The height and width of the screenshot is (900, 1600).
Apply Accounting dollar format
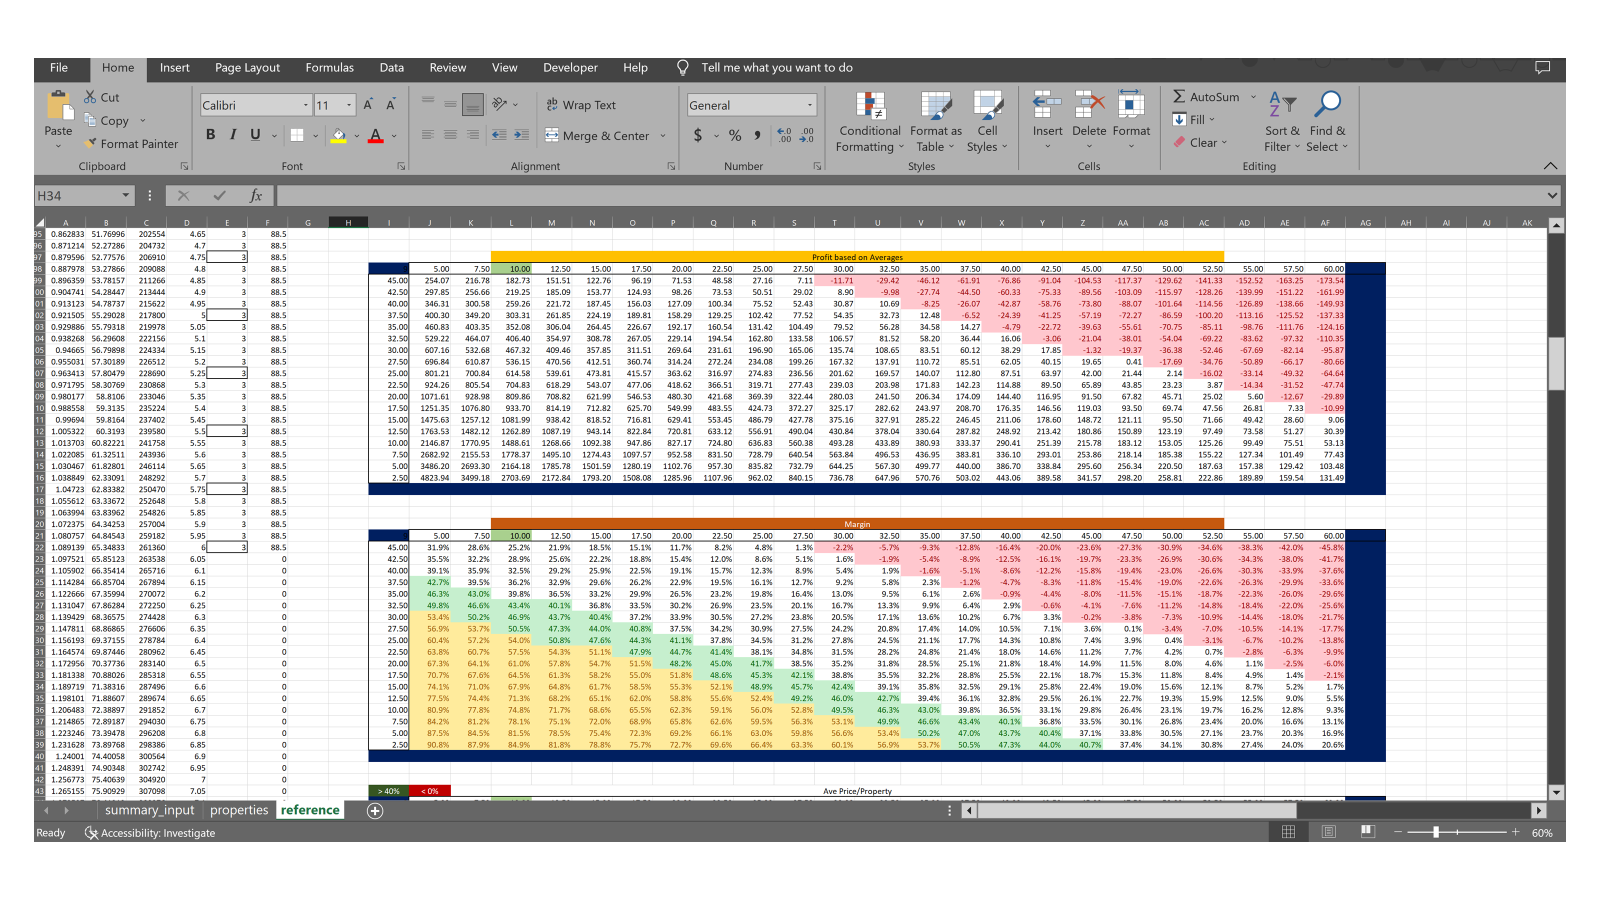(698, 135)
